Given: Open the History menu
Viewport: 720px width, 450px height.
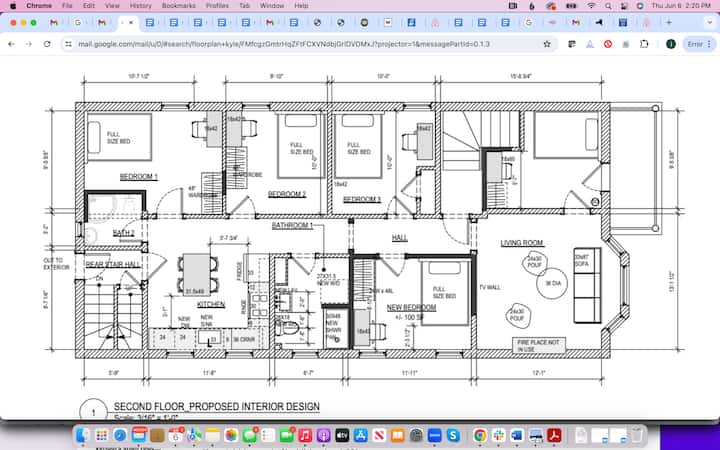Looking at the screenshot, I should 141,6.
